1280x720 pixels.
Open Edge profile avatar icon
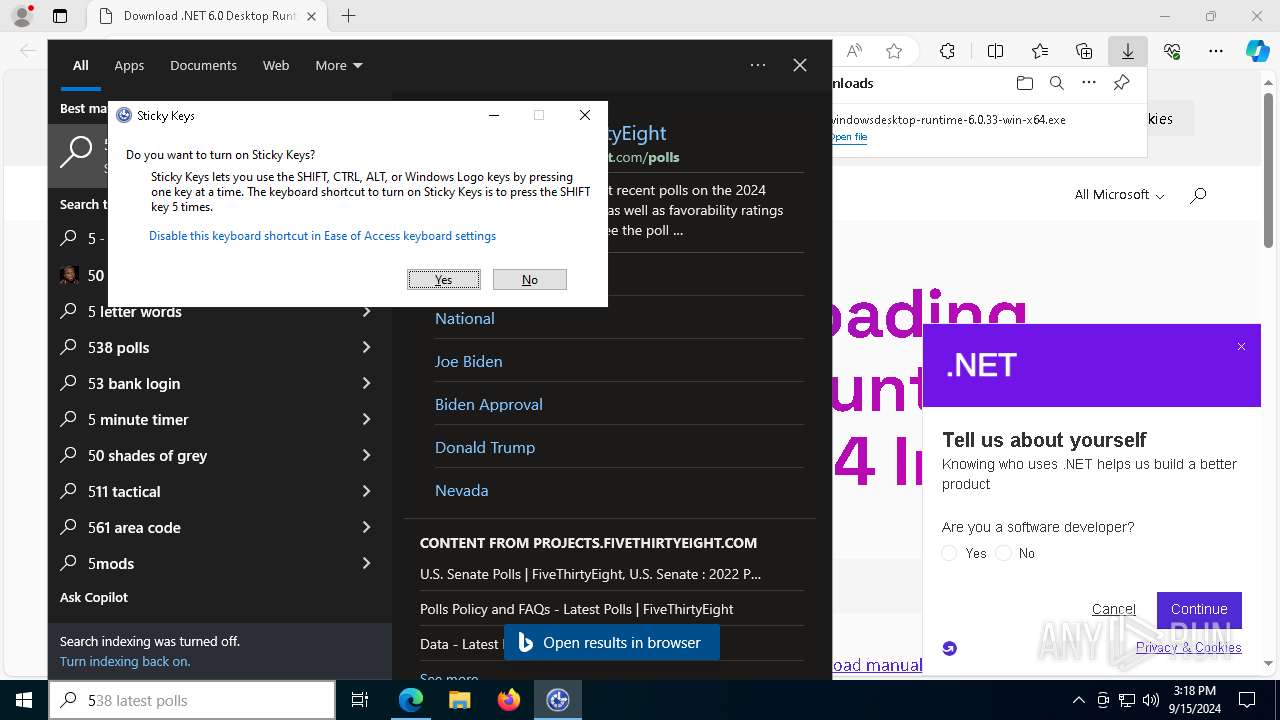pyautogui.click(x=21, y=16)
